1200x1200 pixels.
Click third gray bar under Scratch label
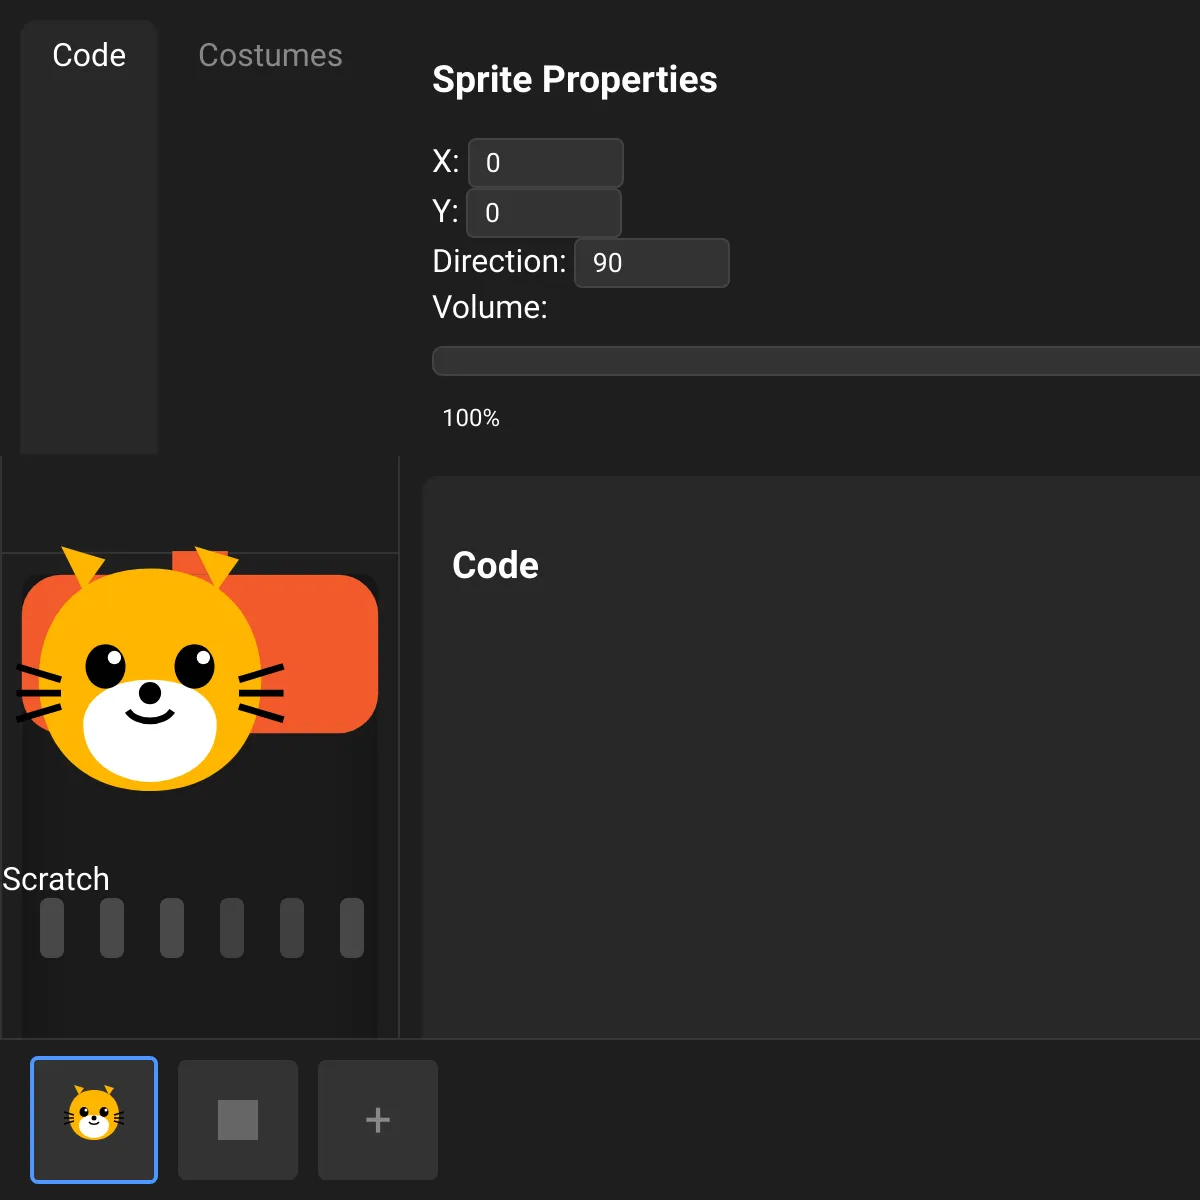point(172,928)
